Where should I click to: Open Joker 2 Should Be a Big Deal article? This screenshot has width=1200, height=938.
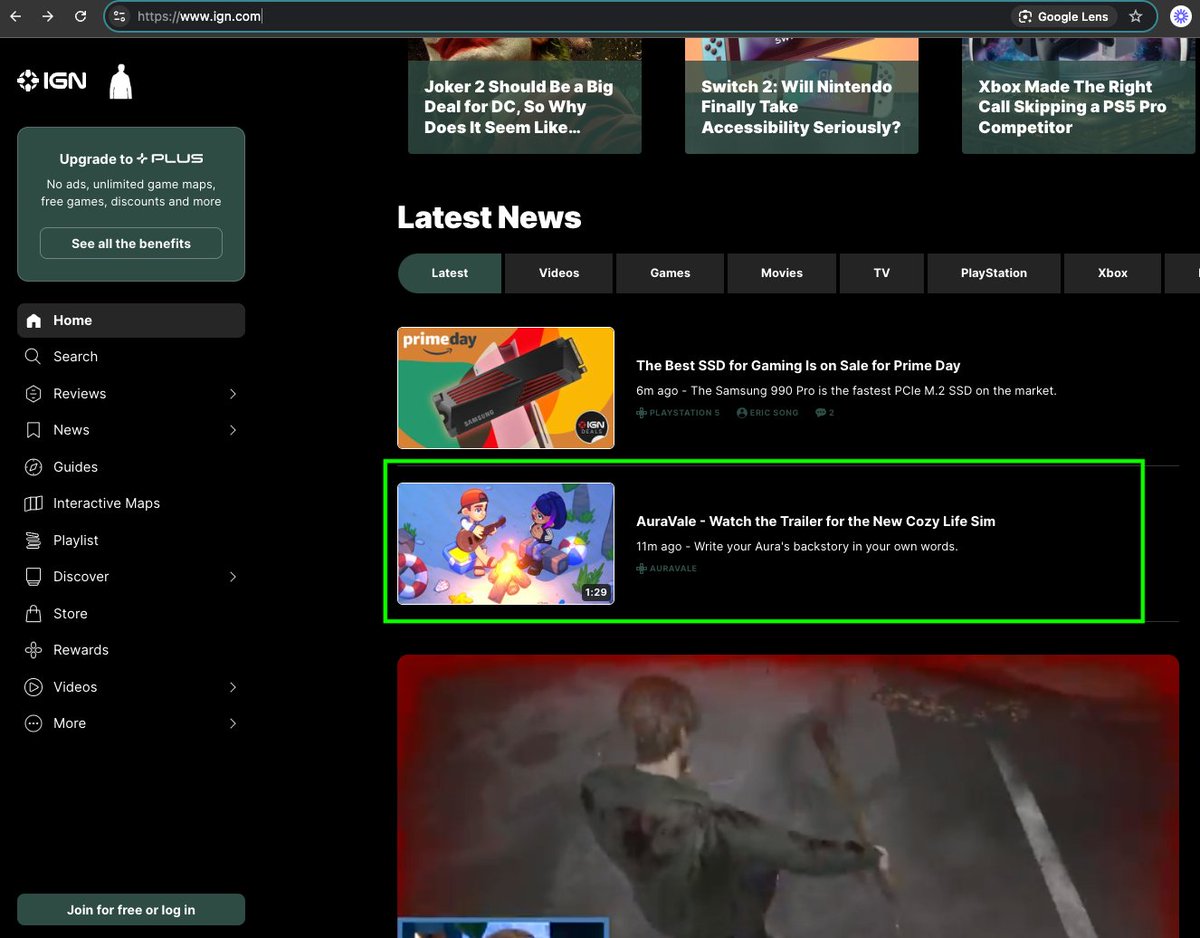coord(525,96)
